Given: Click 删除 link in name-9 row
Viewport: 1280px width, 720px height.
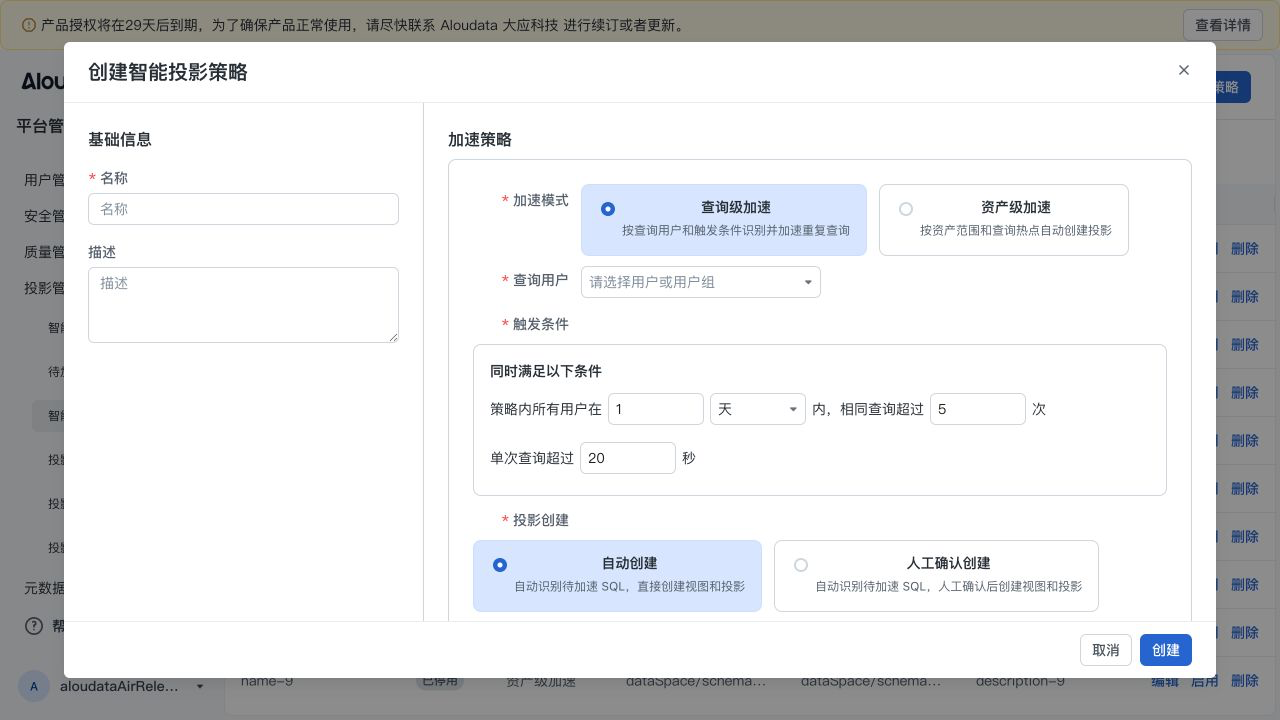Looking at the screenshot, I should pyautogui.click(x=1245, y=681).
